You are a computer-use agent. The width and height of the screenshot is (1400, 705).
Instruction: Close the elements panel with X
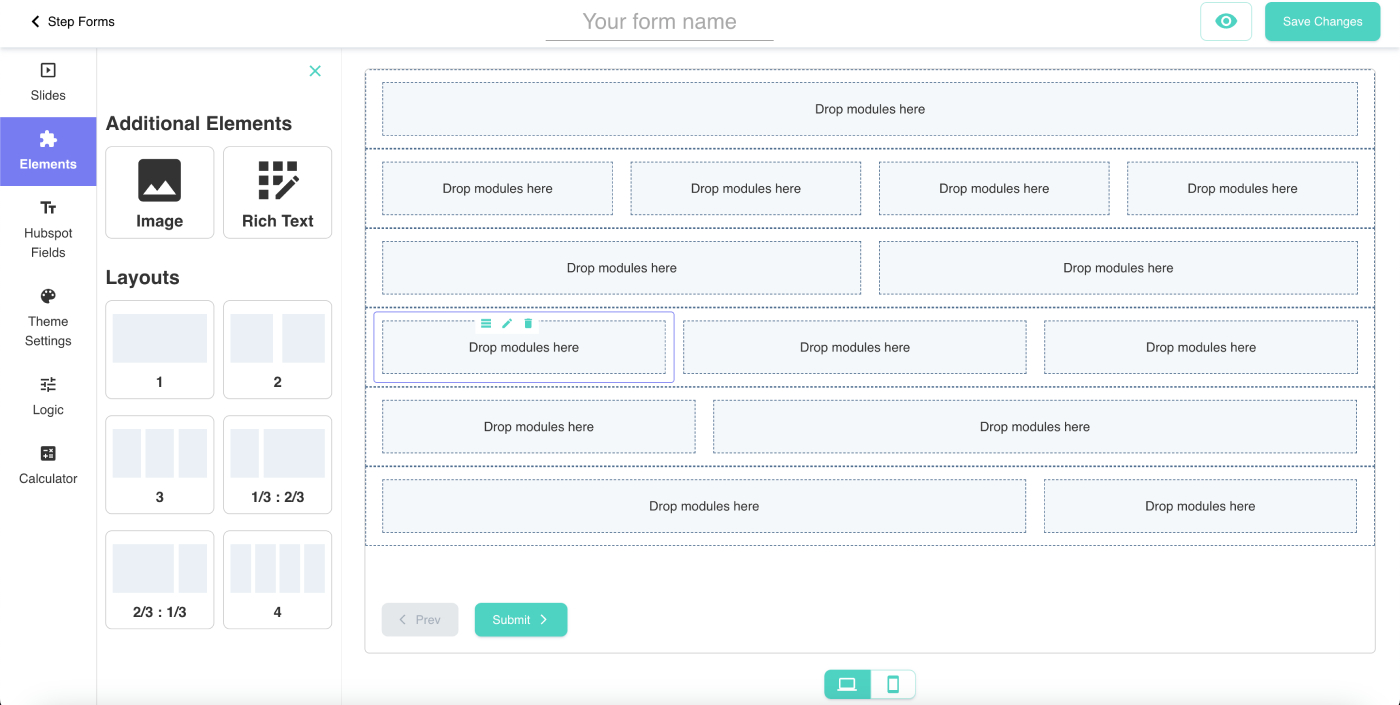click(x=315, y=71)
